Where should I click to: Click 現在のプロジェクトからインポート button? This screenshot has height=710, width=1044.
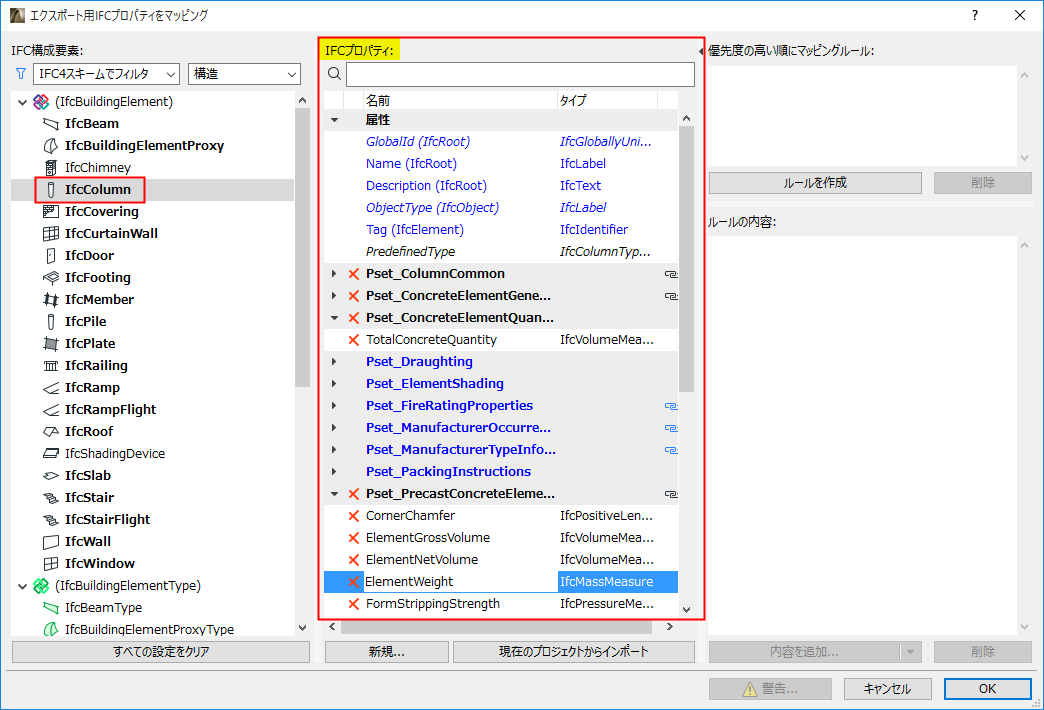[x=574, y=651]
